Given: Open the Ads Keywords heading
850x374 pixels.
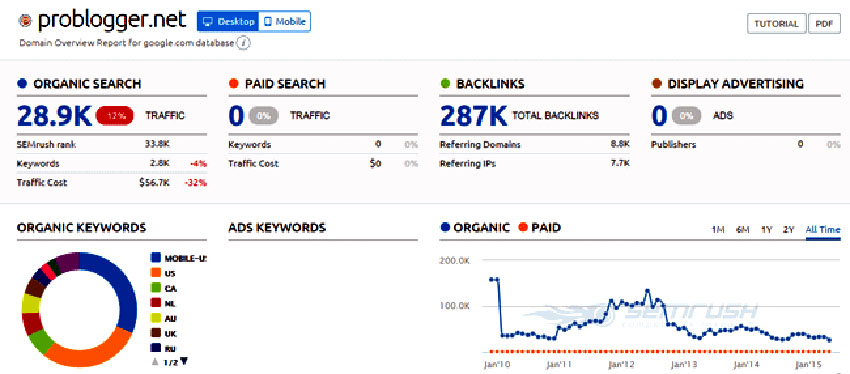Looking at the screenshot, I should coord(277,228).
